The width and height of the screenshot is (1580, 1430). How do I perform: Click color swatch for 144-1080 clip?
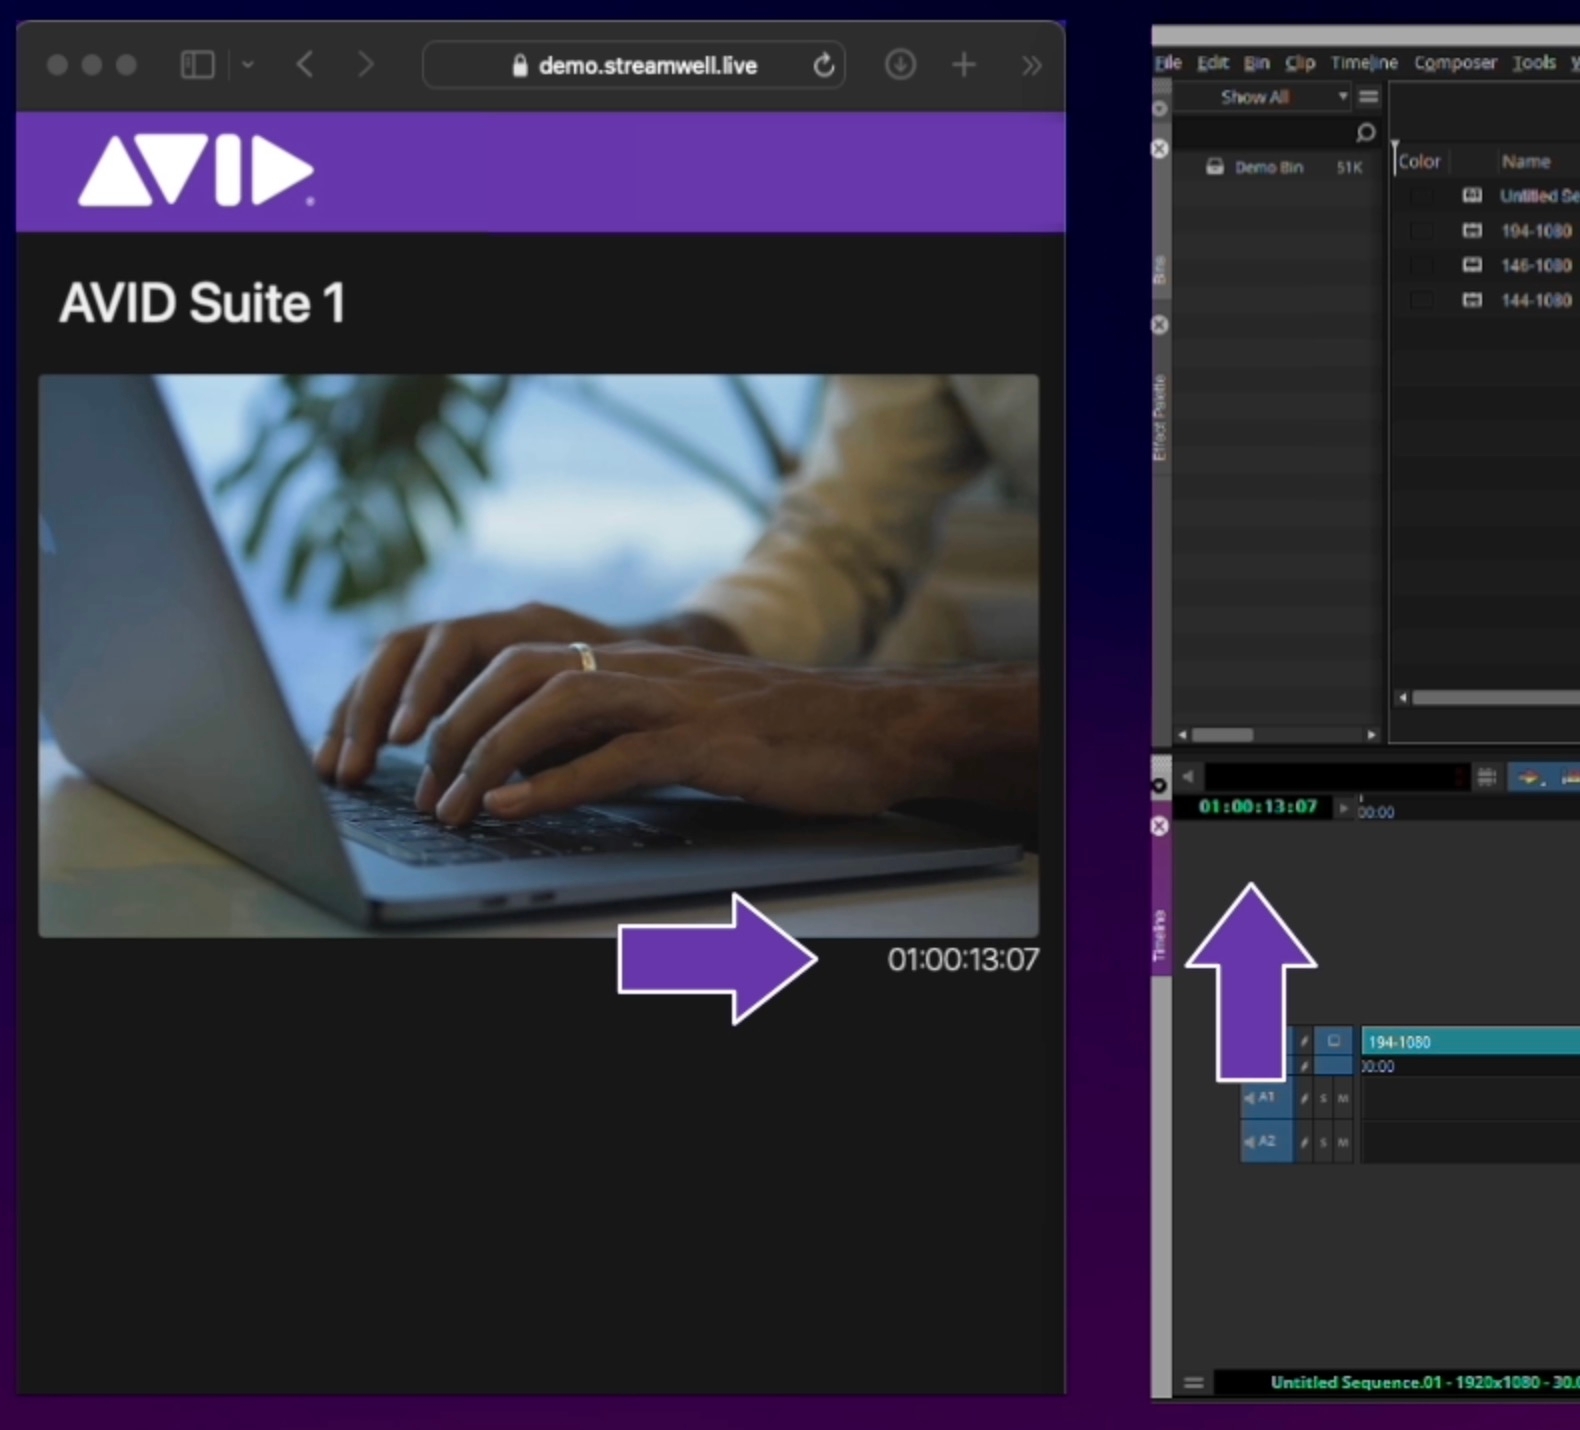1421,300
